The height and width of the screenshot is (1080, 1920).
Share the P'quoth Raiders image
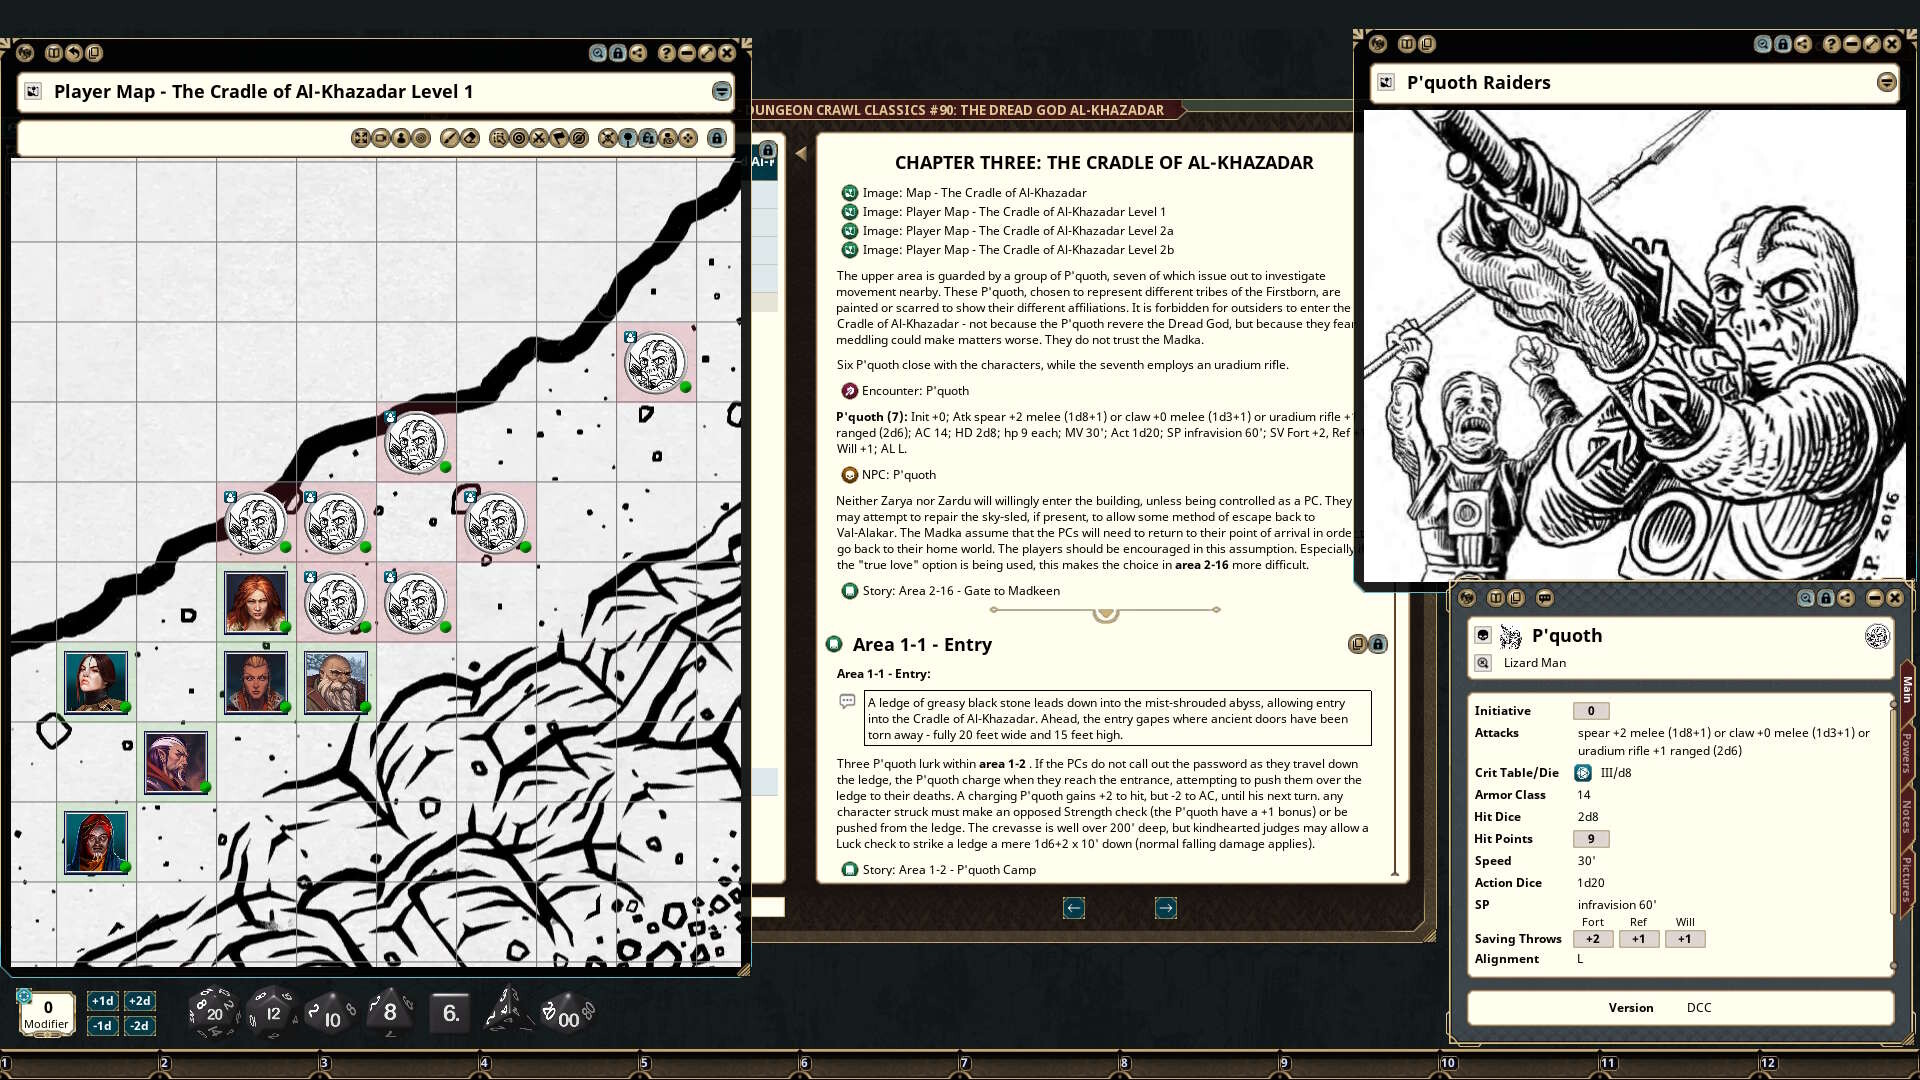point(1802,44)
